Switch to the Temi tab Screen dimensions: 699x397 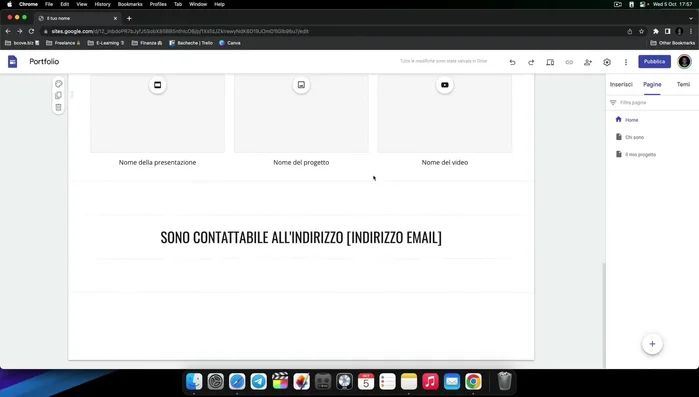(683, 84)
